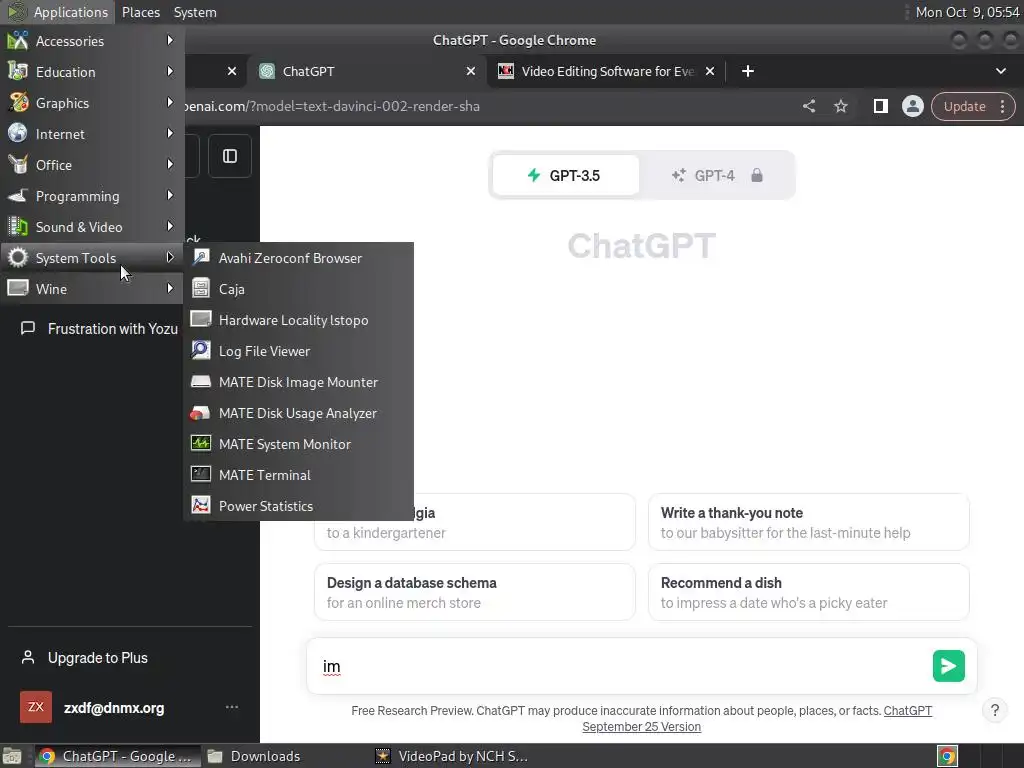Image resolution: width=1024 pixels, height=768 pixels.
Task: Expand the Office submenu arrow
Action: tap(170, 165)
